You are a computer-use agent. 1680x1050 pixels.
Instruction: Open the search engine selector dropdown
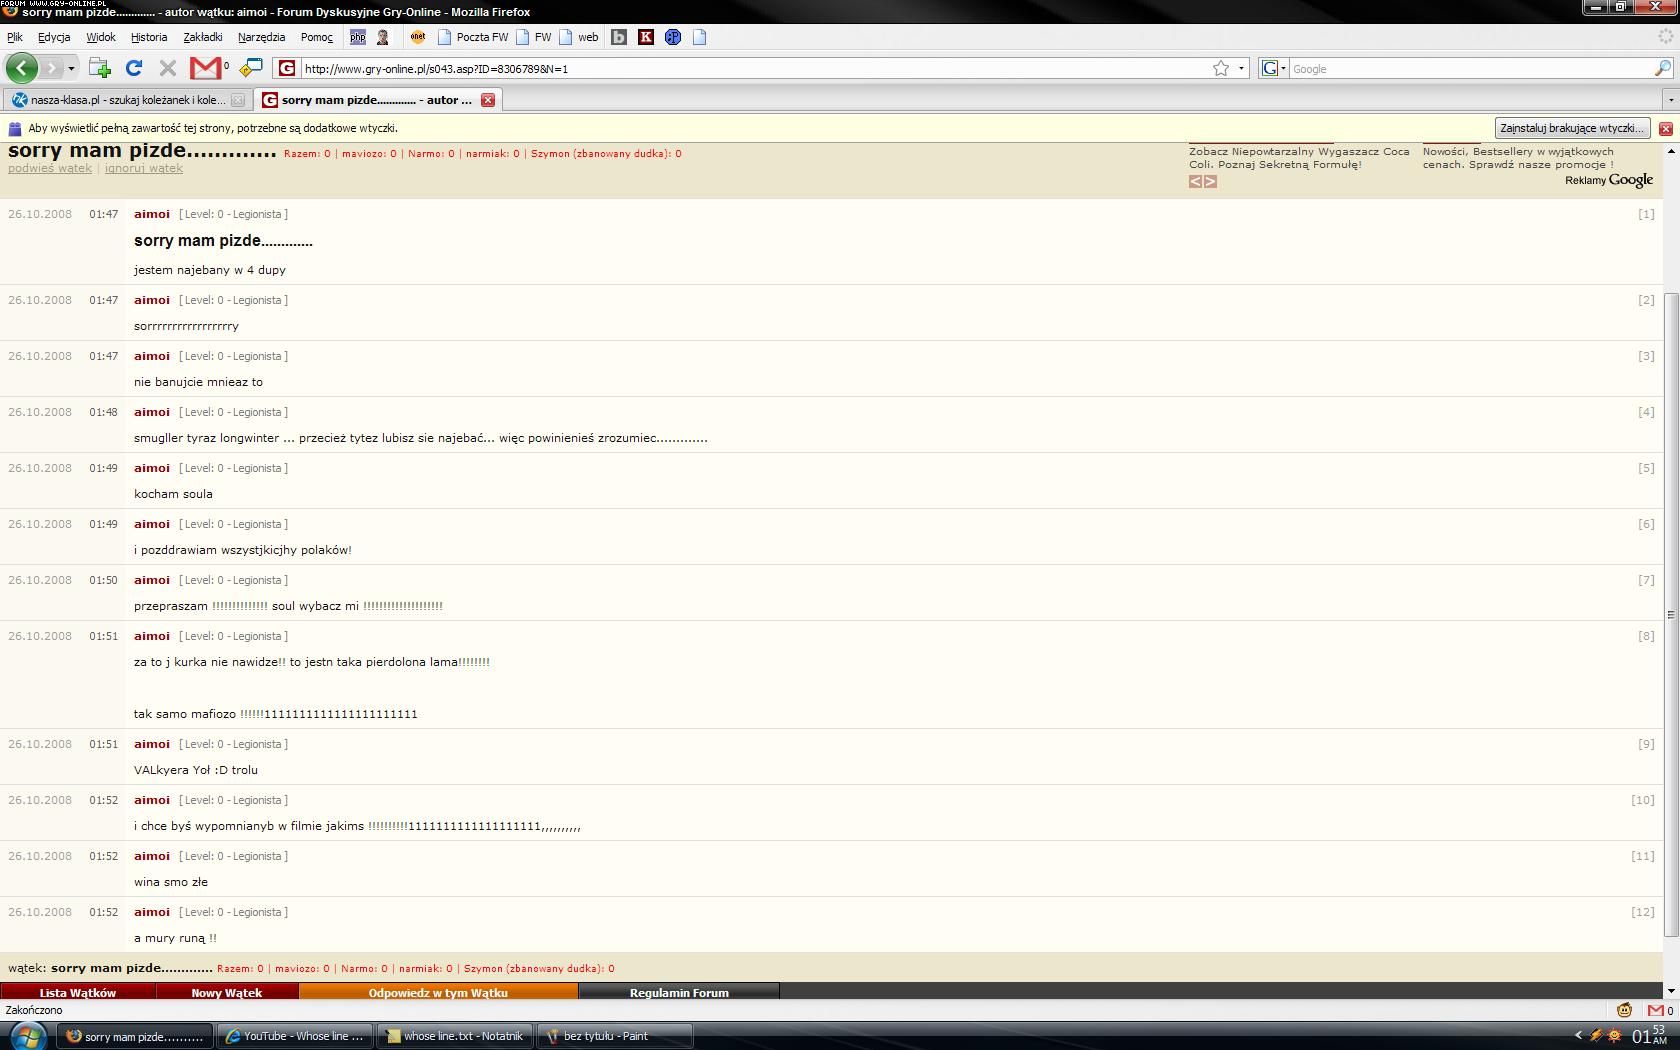pos(1273,68)
